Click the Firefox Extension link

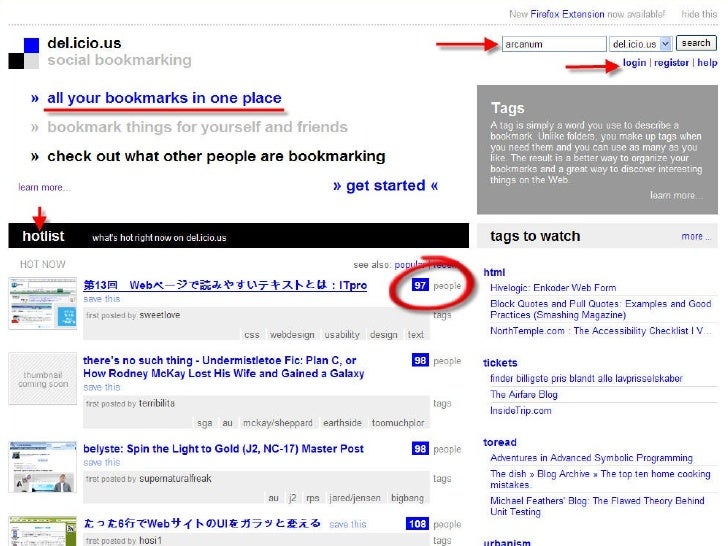[x=567, y=14]
